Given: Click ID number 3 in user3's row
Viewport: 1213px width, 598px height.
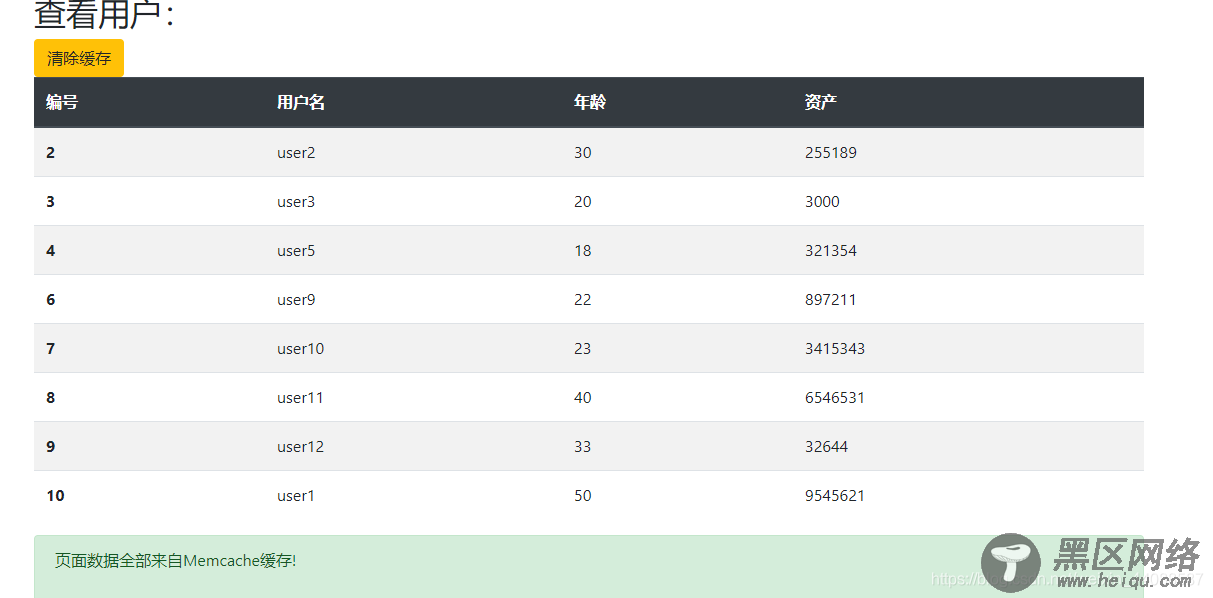Looking at the screenshot, I should point(51,202).
